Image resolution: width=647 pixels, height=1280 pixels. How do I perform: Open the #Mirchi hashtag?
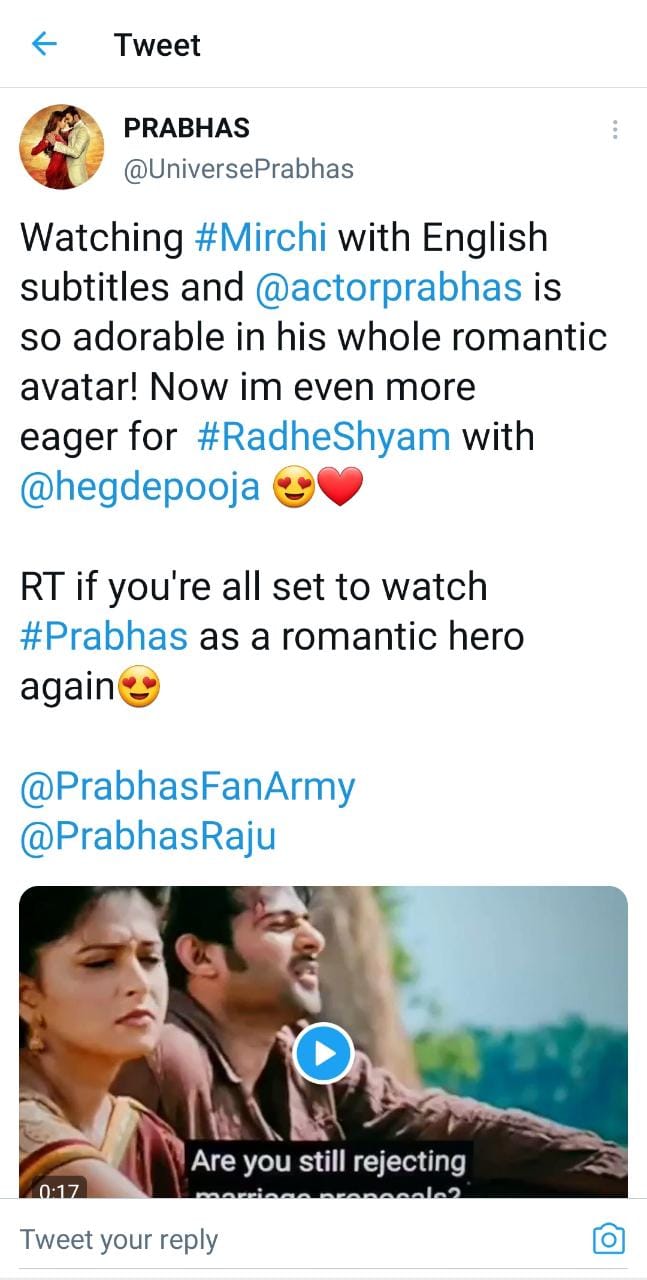pos(260,238)
